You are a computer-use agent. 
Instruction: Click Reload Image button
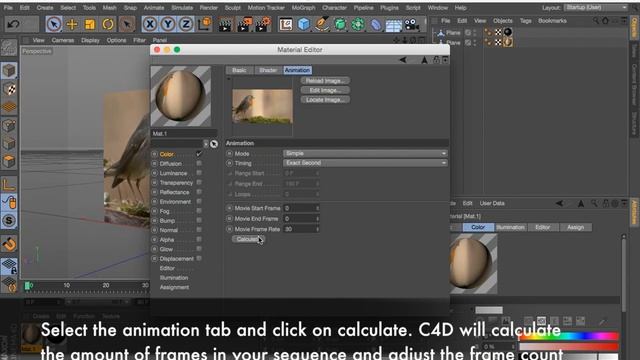[x=325, y=81]
